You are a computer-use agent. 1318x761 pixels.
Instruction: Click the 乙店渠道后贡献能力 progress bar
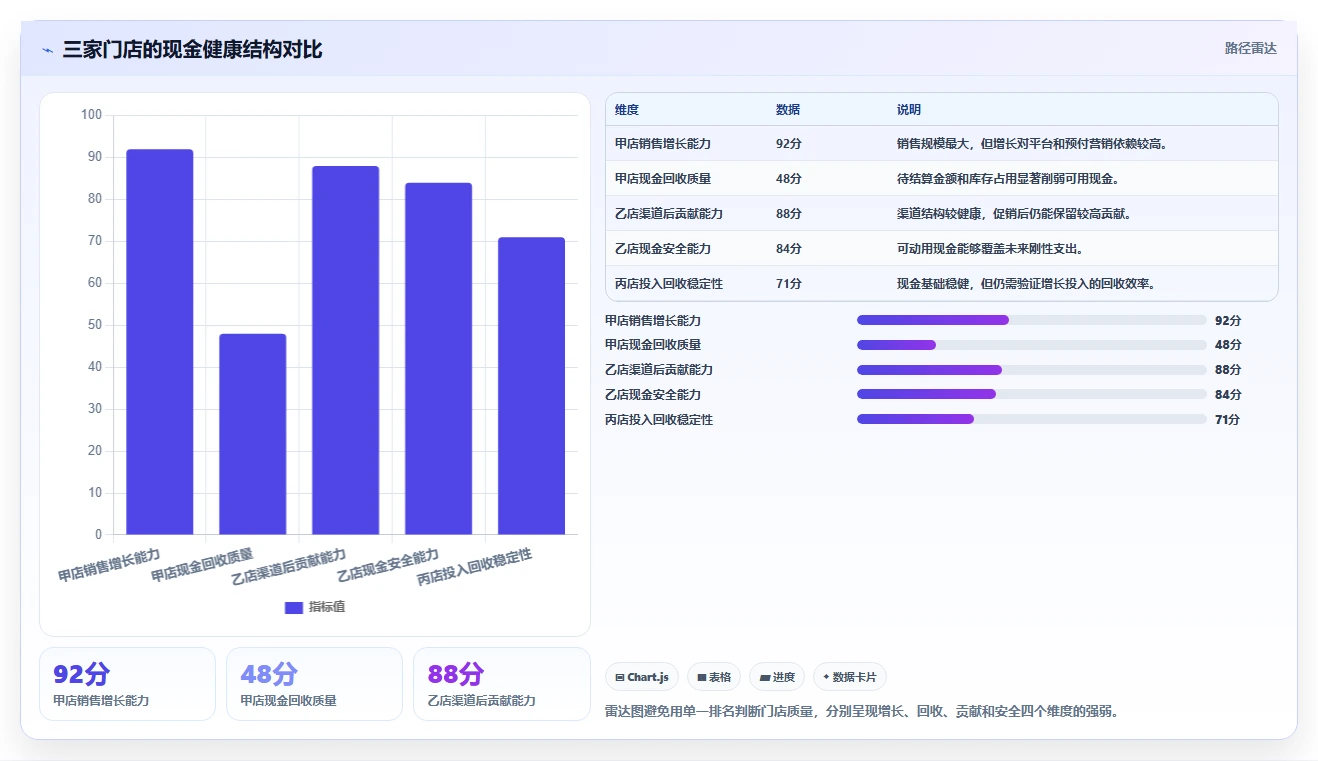1032,370
